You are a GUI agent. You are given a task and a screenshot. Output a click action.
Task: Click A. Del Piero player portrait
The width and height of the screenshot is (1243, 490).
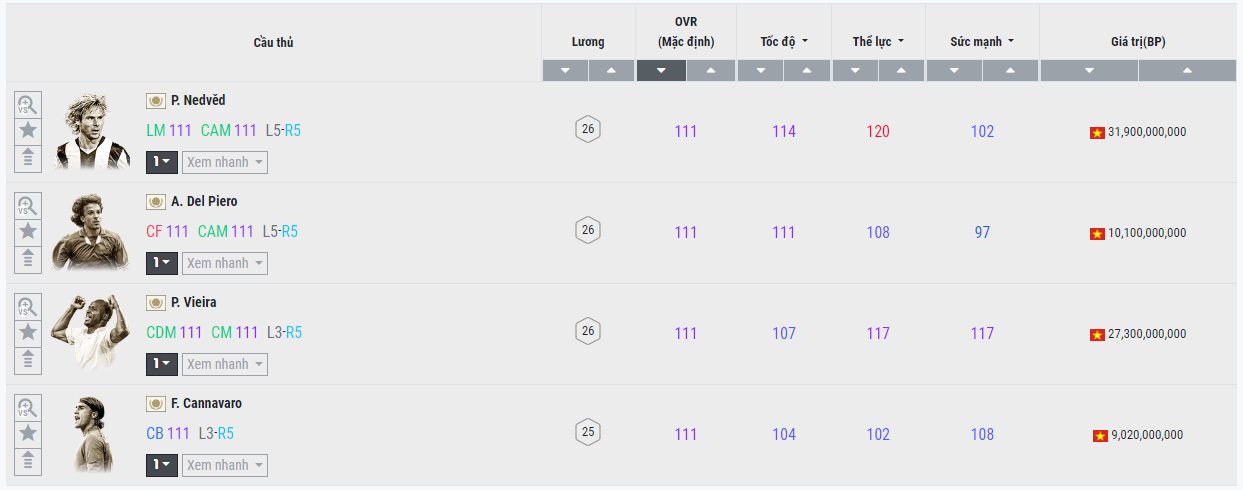point(91,232)
